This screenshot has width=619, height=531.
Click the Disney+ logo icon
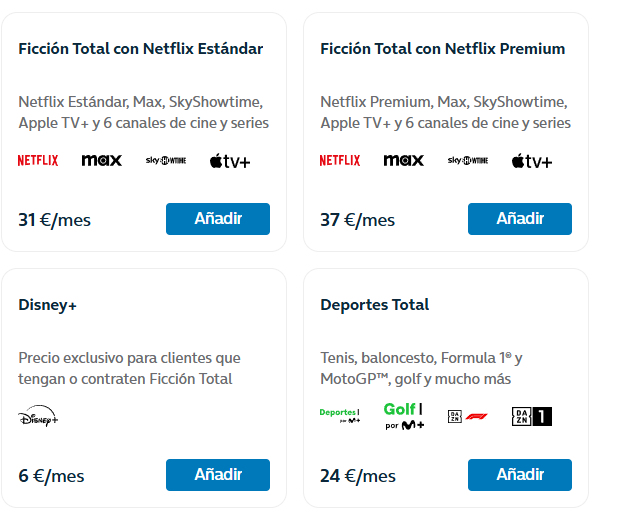tap(38, 417)
